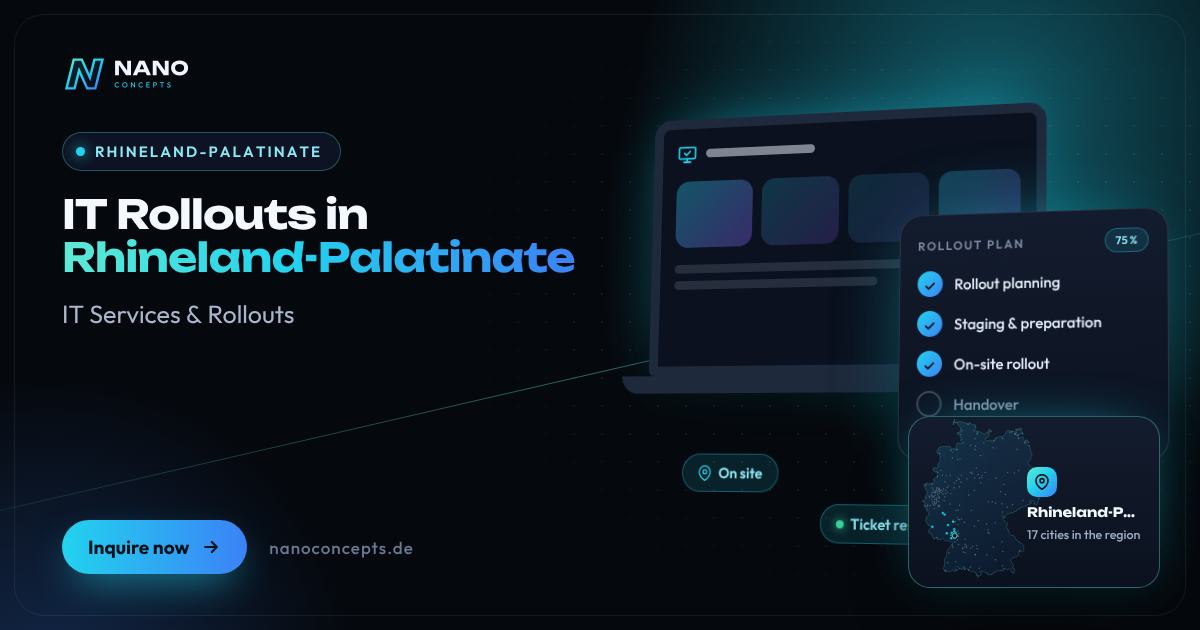Image resolution: width=1200 pixels, height=630 pixels.
Task: Click the blue dot in the region badge
Action: pos(81,152)
